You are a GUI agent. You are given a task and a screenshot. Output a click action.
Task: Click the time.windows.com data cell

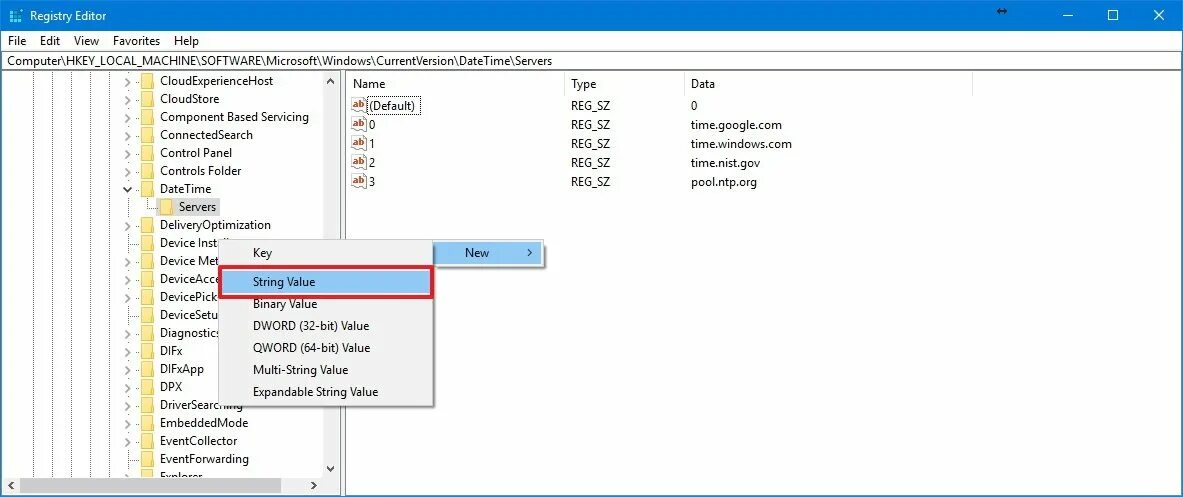pos(741,143)
